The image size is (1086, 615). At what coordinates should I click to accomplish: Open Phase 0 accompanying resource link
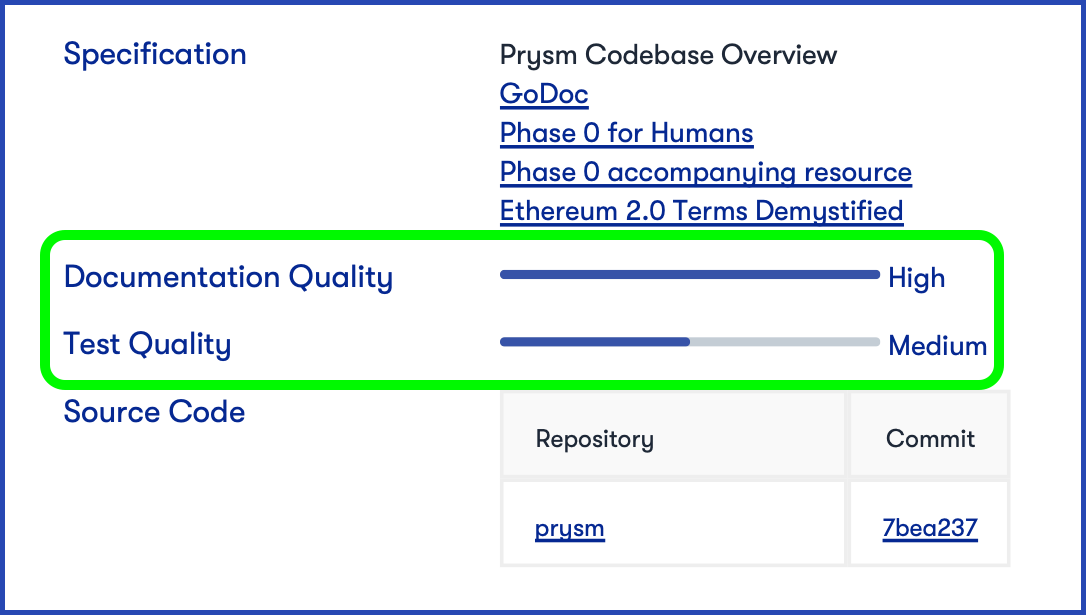(x=705, y=172)
